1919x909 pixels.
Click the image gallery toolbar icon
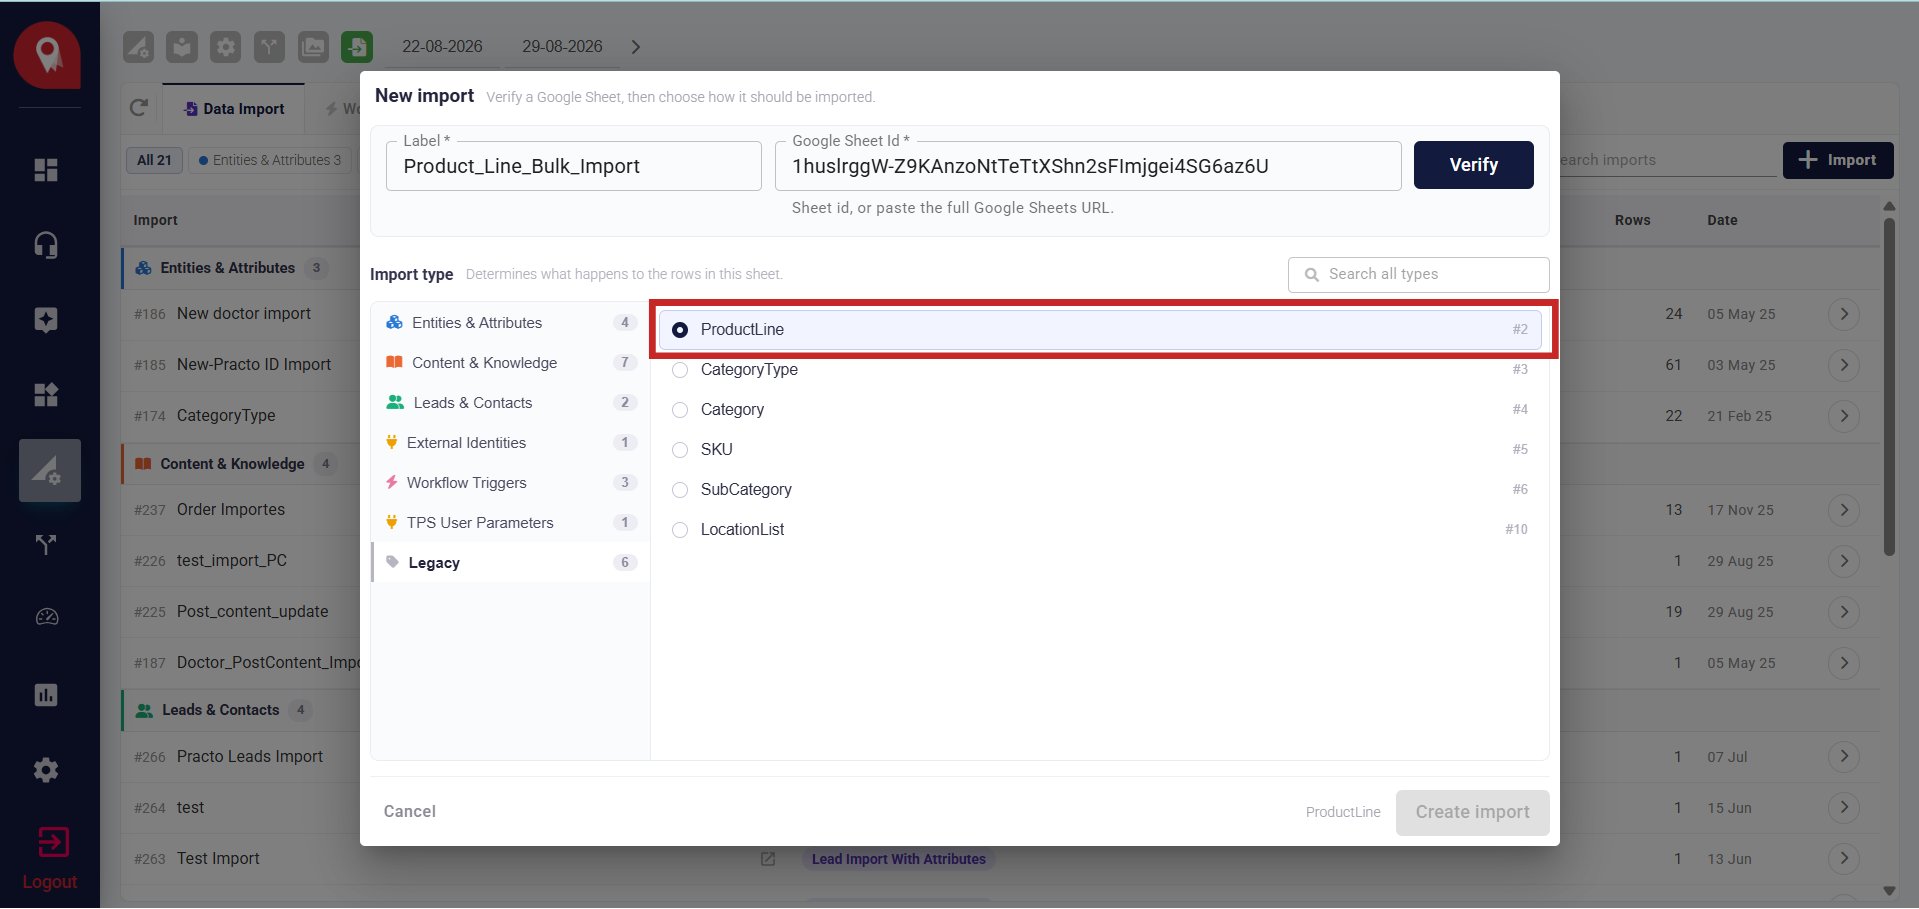tap(313, 47)
